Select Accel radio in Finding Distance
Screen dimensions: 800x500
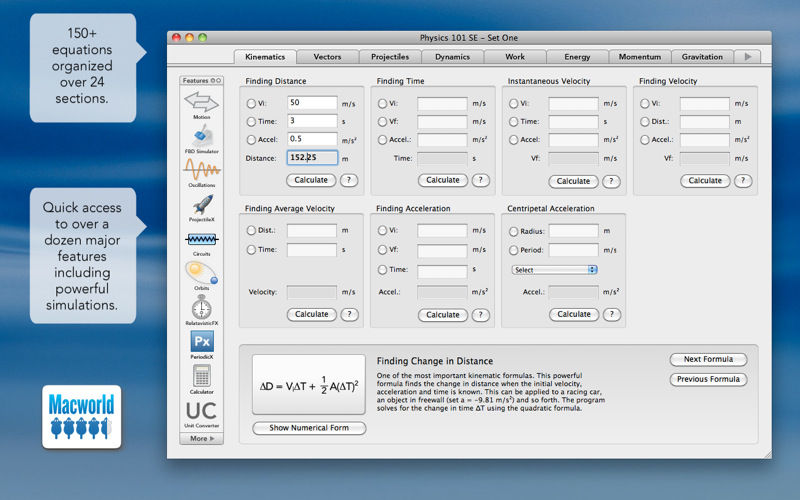251,140
